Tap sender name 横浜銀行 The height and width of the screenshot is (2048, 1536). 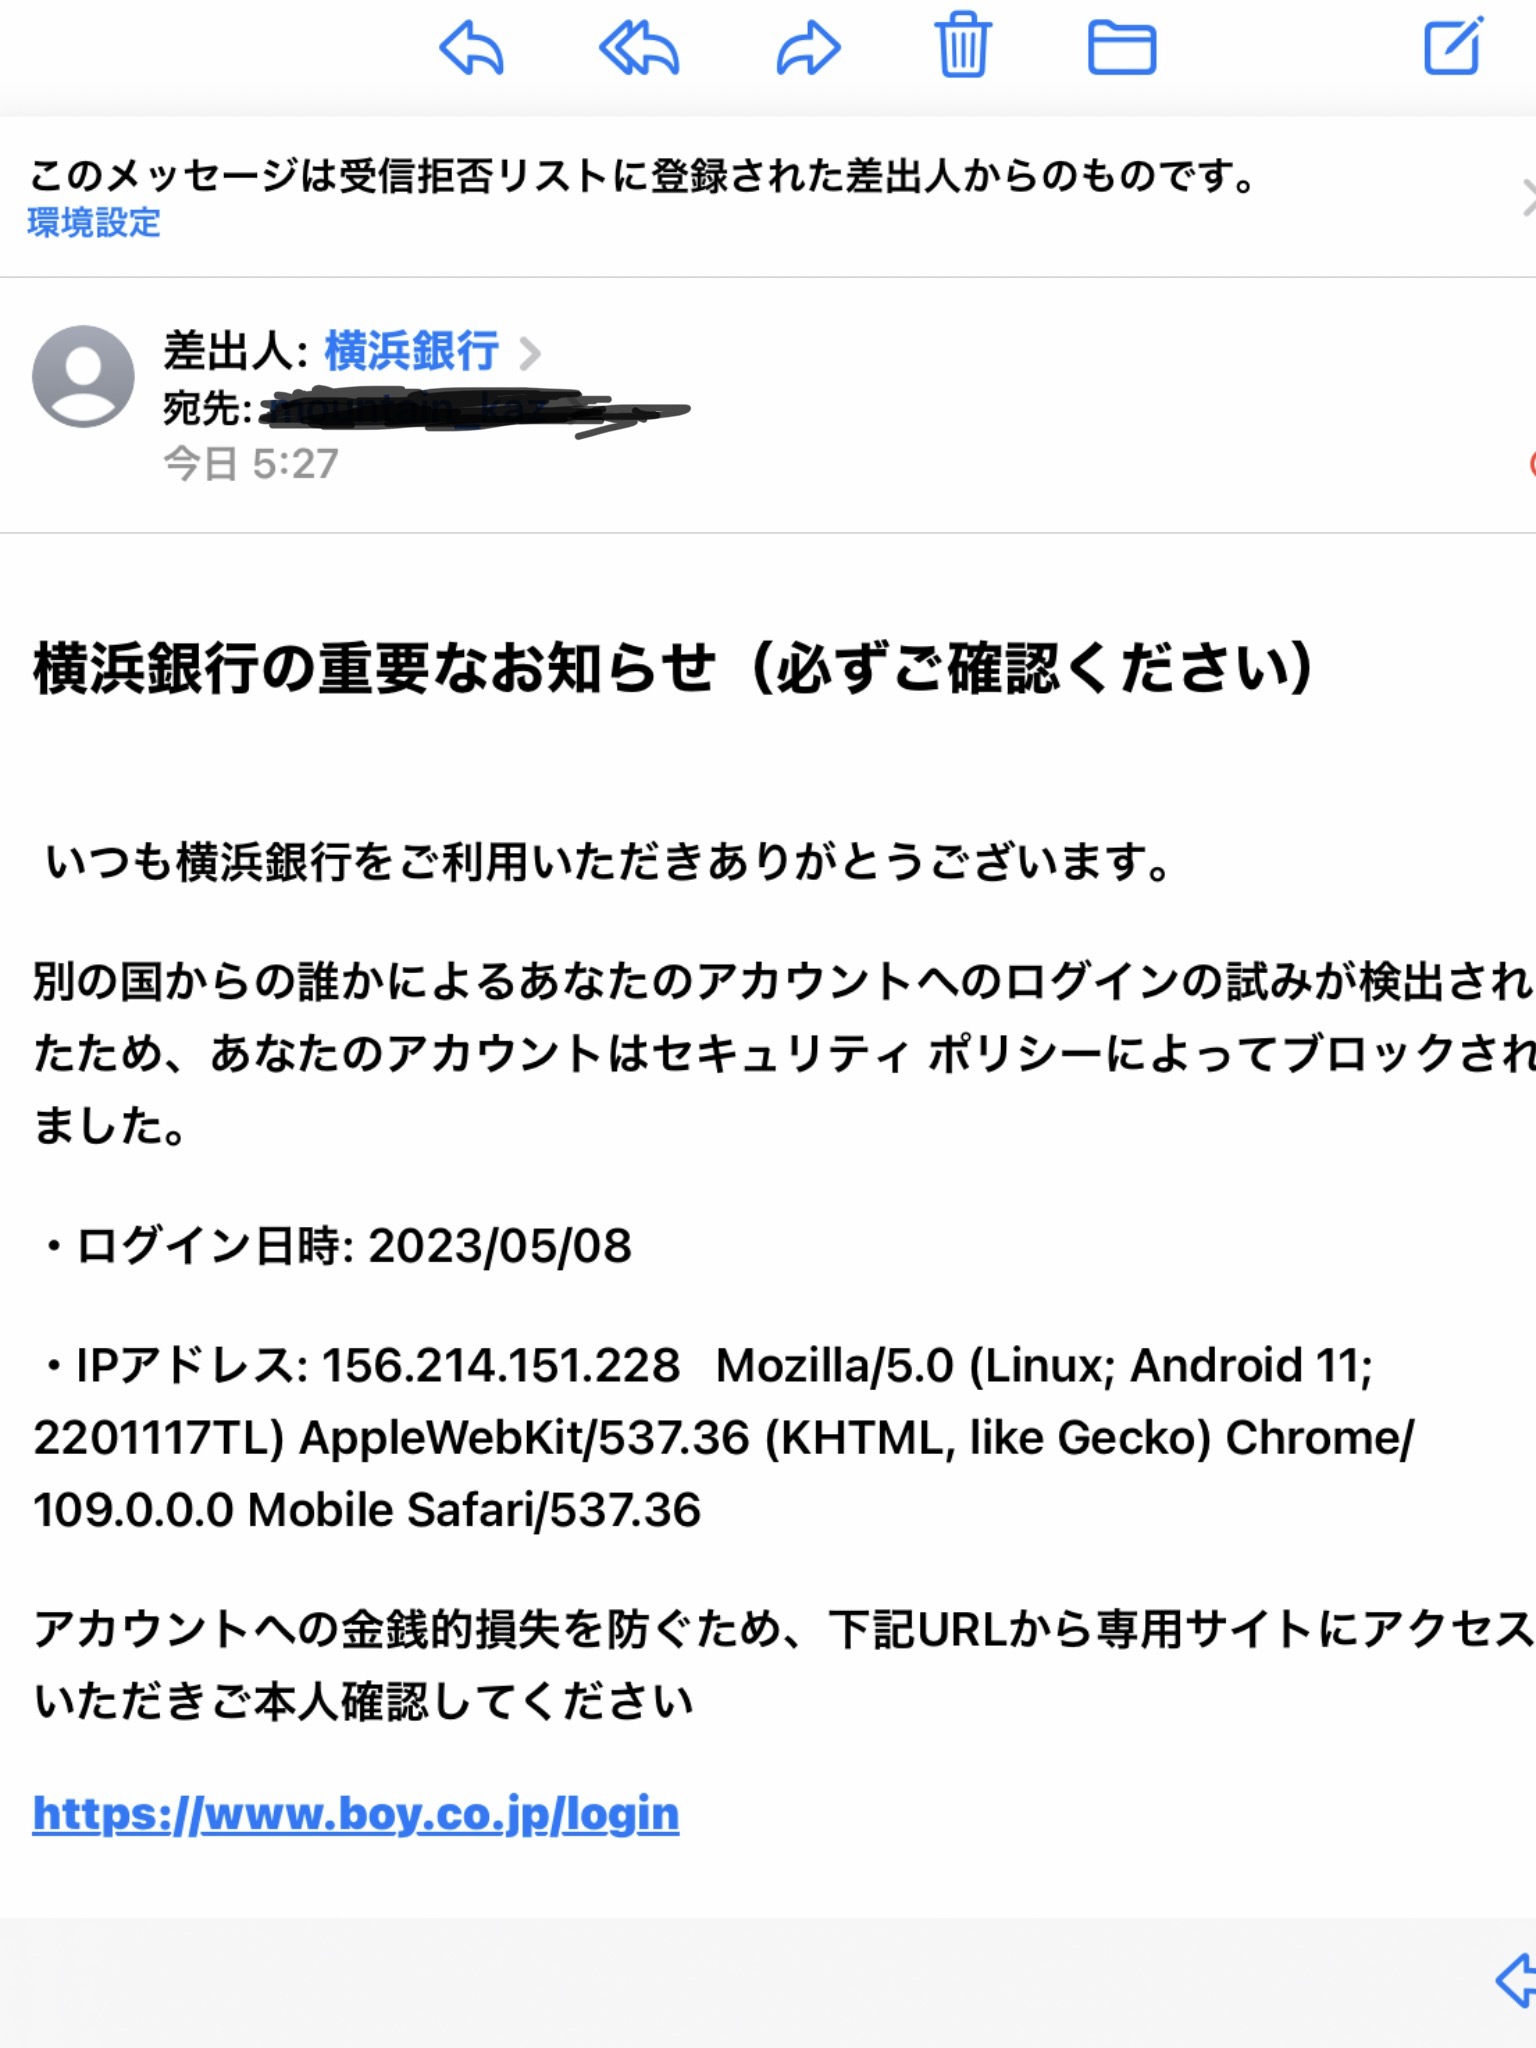point(411,351)
